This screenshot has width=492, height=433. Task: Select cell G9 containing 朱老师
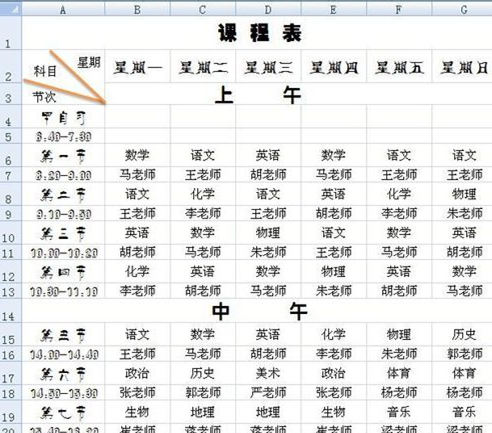pyautogui.click(x=462, y=213)
